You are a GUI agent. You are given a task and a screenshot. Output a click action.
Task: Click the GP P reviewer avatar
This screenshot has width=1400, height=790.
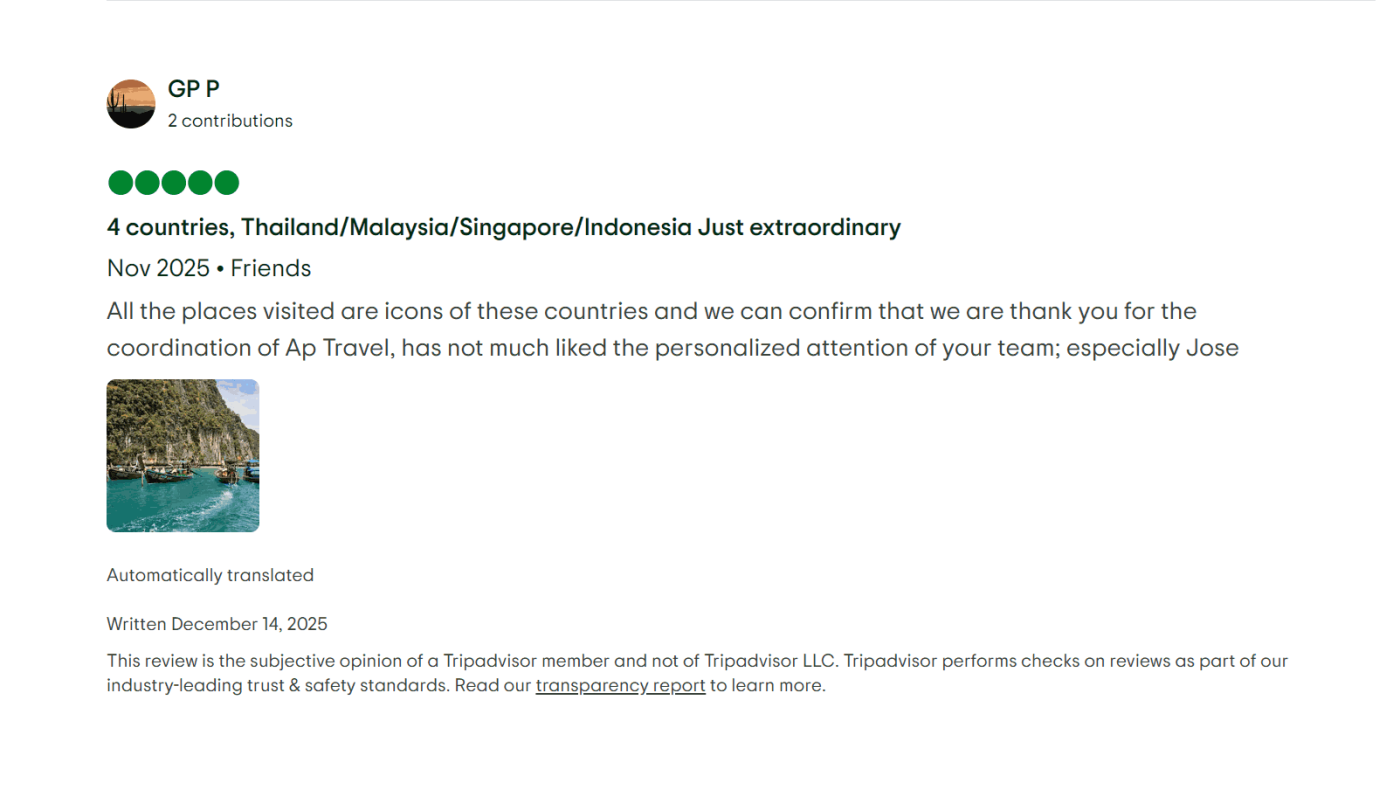(131, 104)
